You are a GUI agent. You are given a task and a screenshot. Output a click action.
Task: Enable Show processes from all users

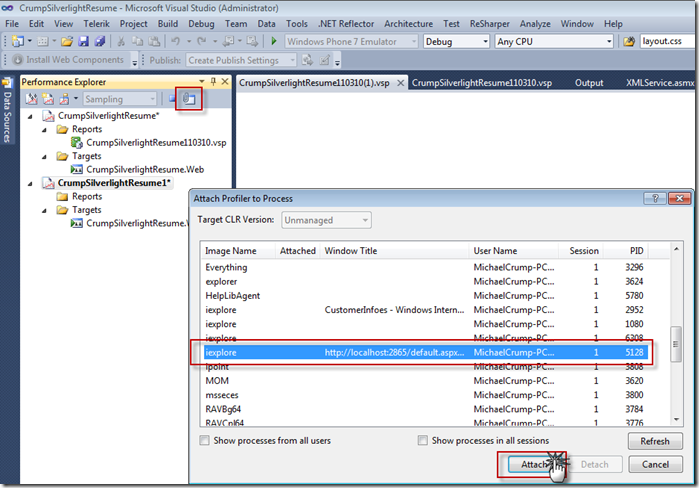coord(205,440)
